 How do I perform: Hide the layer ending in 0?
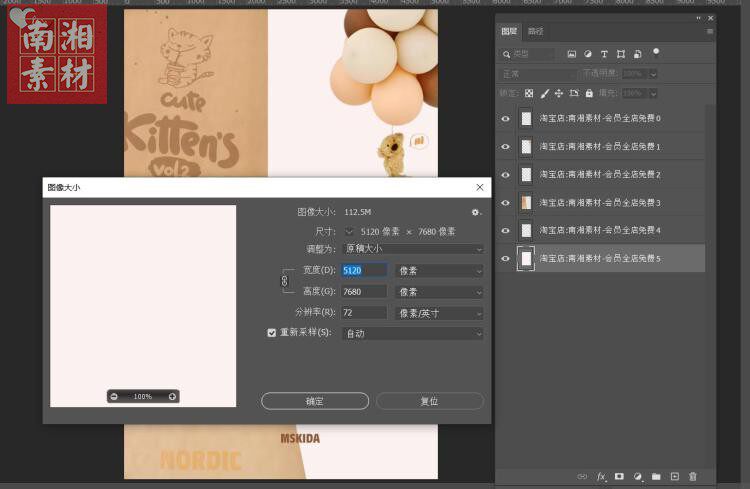click(x=505, y=118)
